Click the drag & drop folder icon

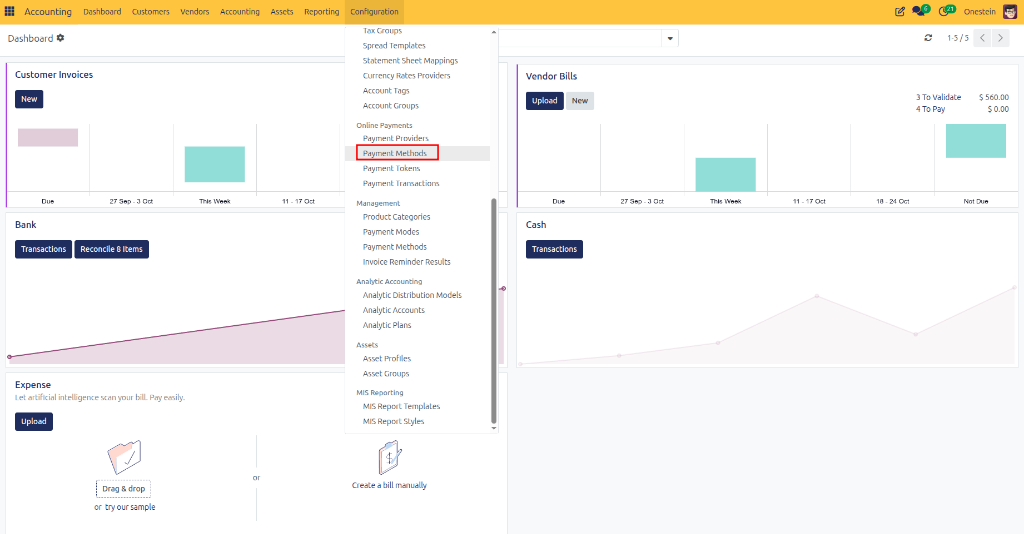[124, 457]
